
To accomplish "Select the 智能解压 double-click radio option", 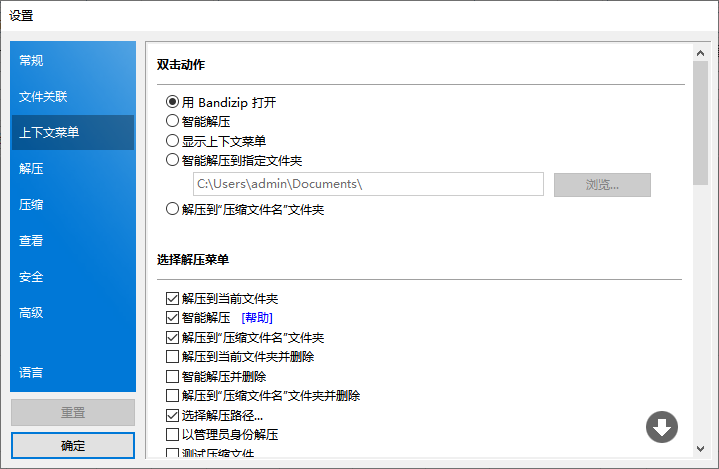I will click(x=173, y=121).
